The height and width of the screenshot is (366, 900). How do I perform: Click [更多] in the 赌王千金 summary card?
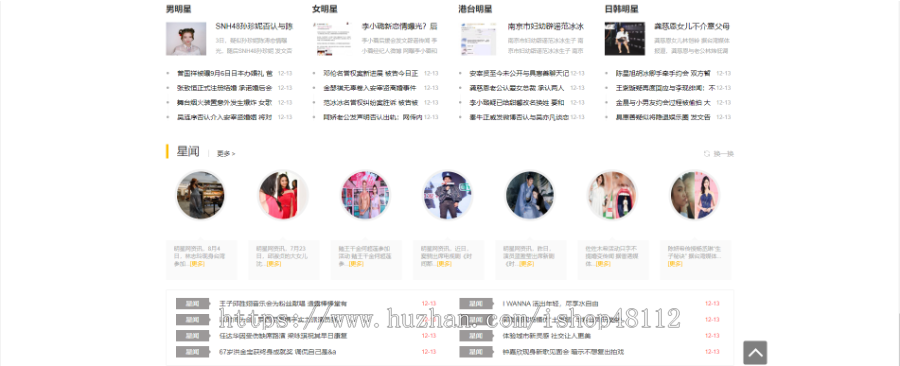click(356, 264)
